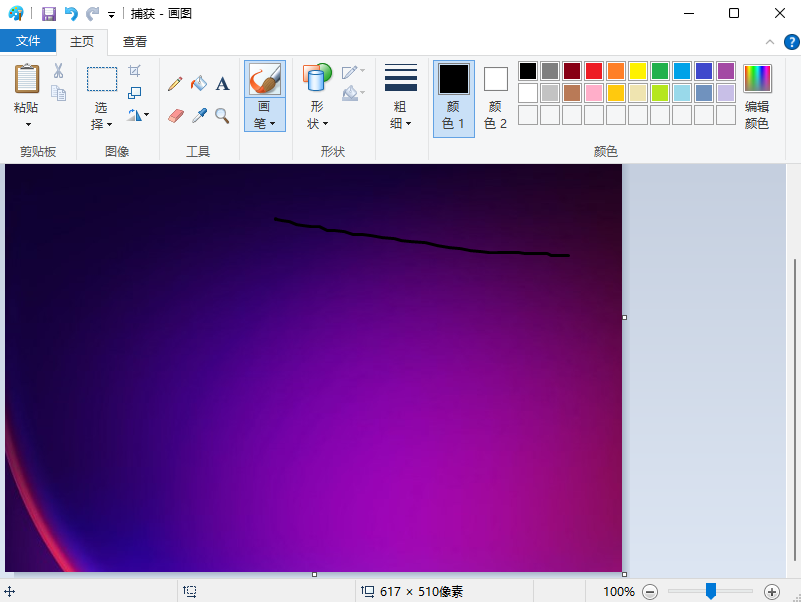Select the Color picker tool
801x602 pixels.
pyautogui.click(x=199, y=115)
